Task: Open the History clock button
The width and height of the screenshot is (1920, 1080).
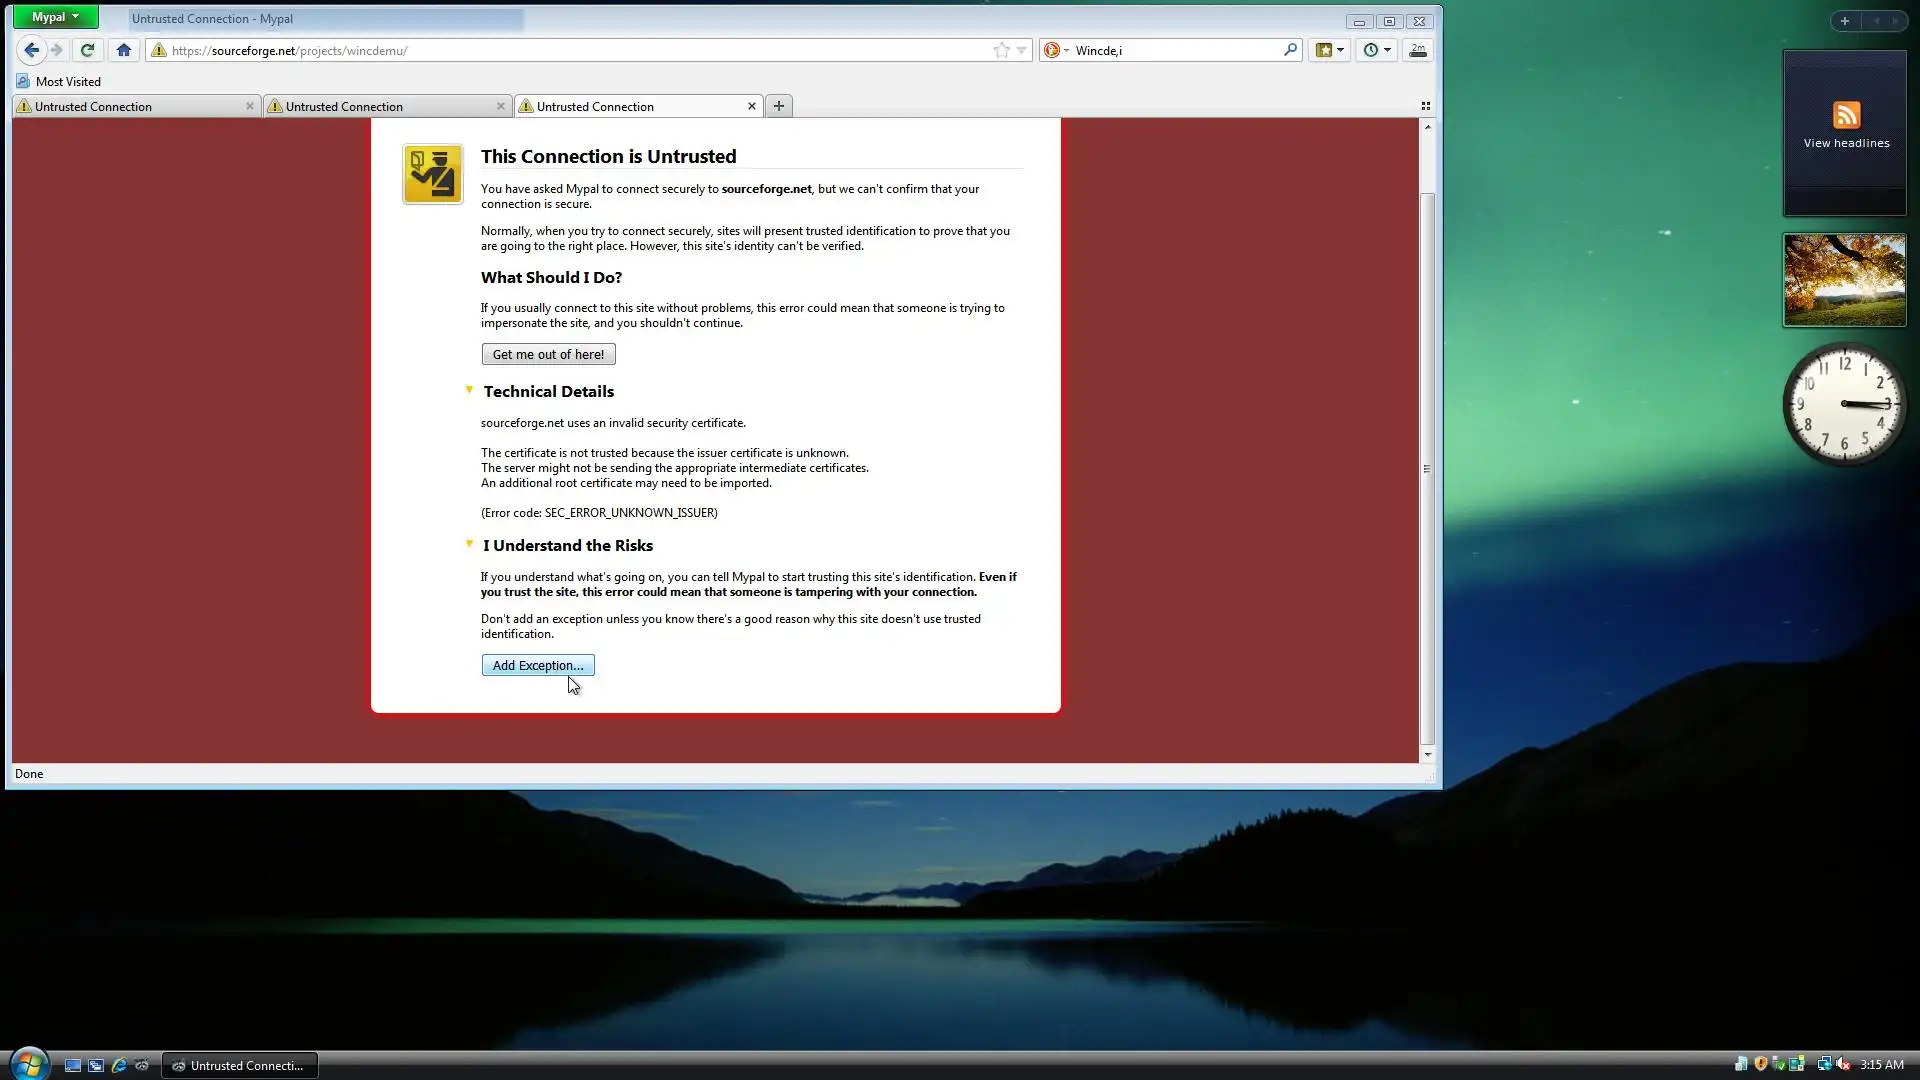Action: [1376, 50]
